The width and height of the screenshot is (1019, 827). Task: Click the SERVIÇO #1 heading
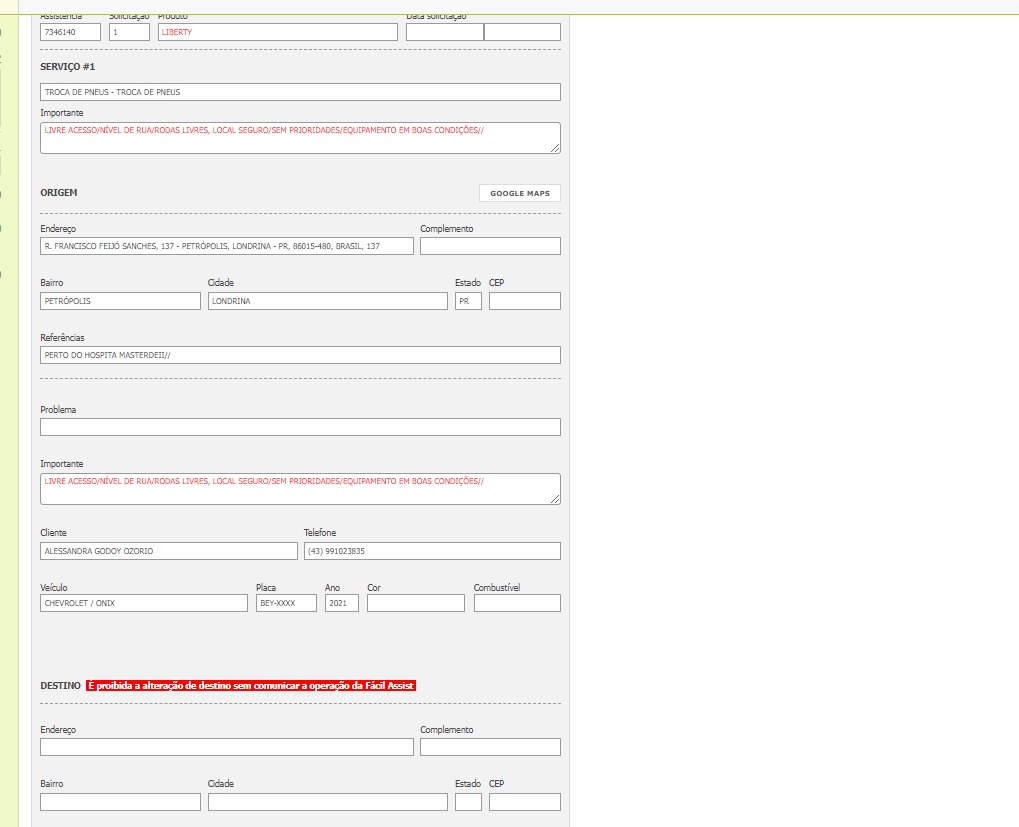click(x=68, y=66)
